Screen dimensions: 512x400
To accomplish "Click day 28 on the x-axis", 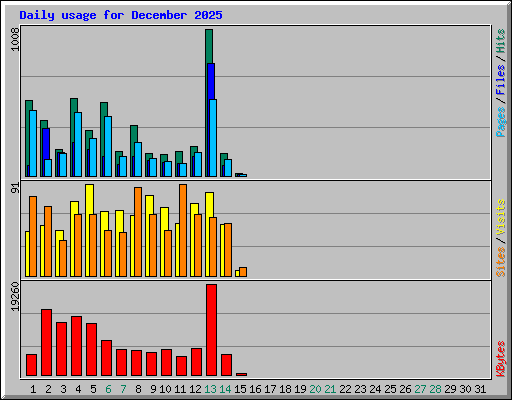I will tap(435, 389).
